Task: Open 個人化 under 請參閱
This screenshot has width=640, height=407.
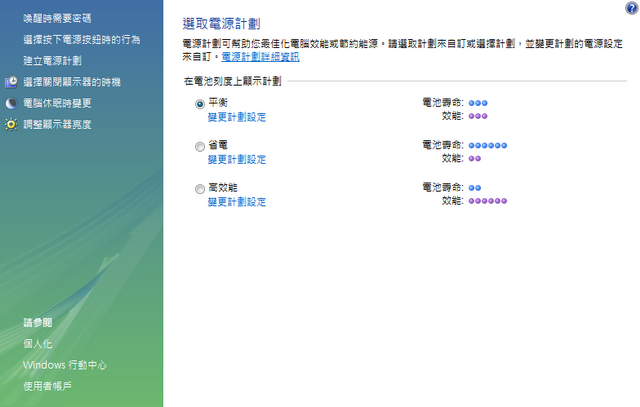Action: tap(38, 344)
